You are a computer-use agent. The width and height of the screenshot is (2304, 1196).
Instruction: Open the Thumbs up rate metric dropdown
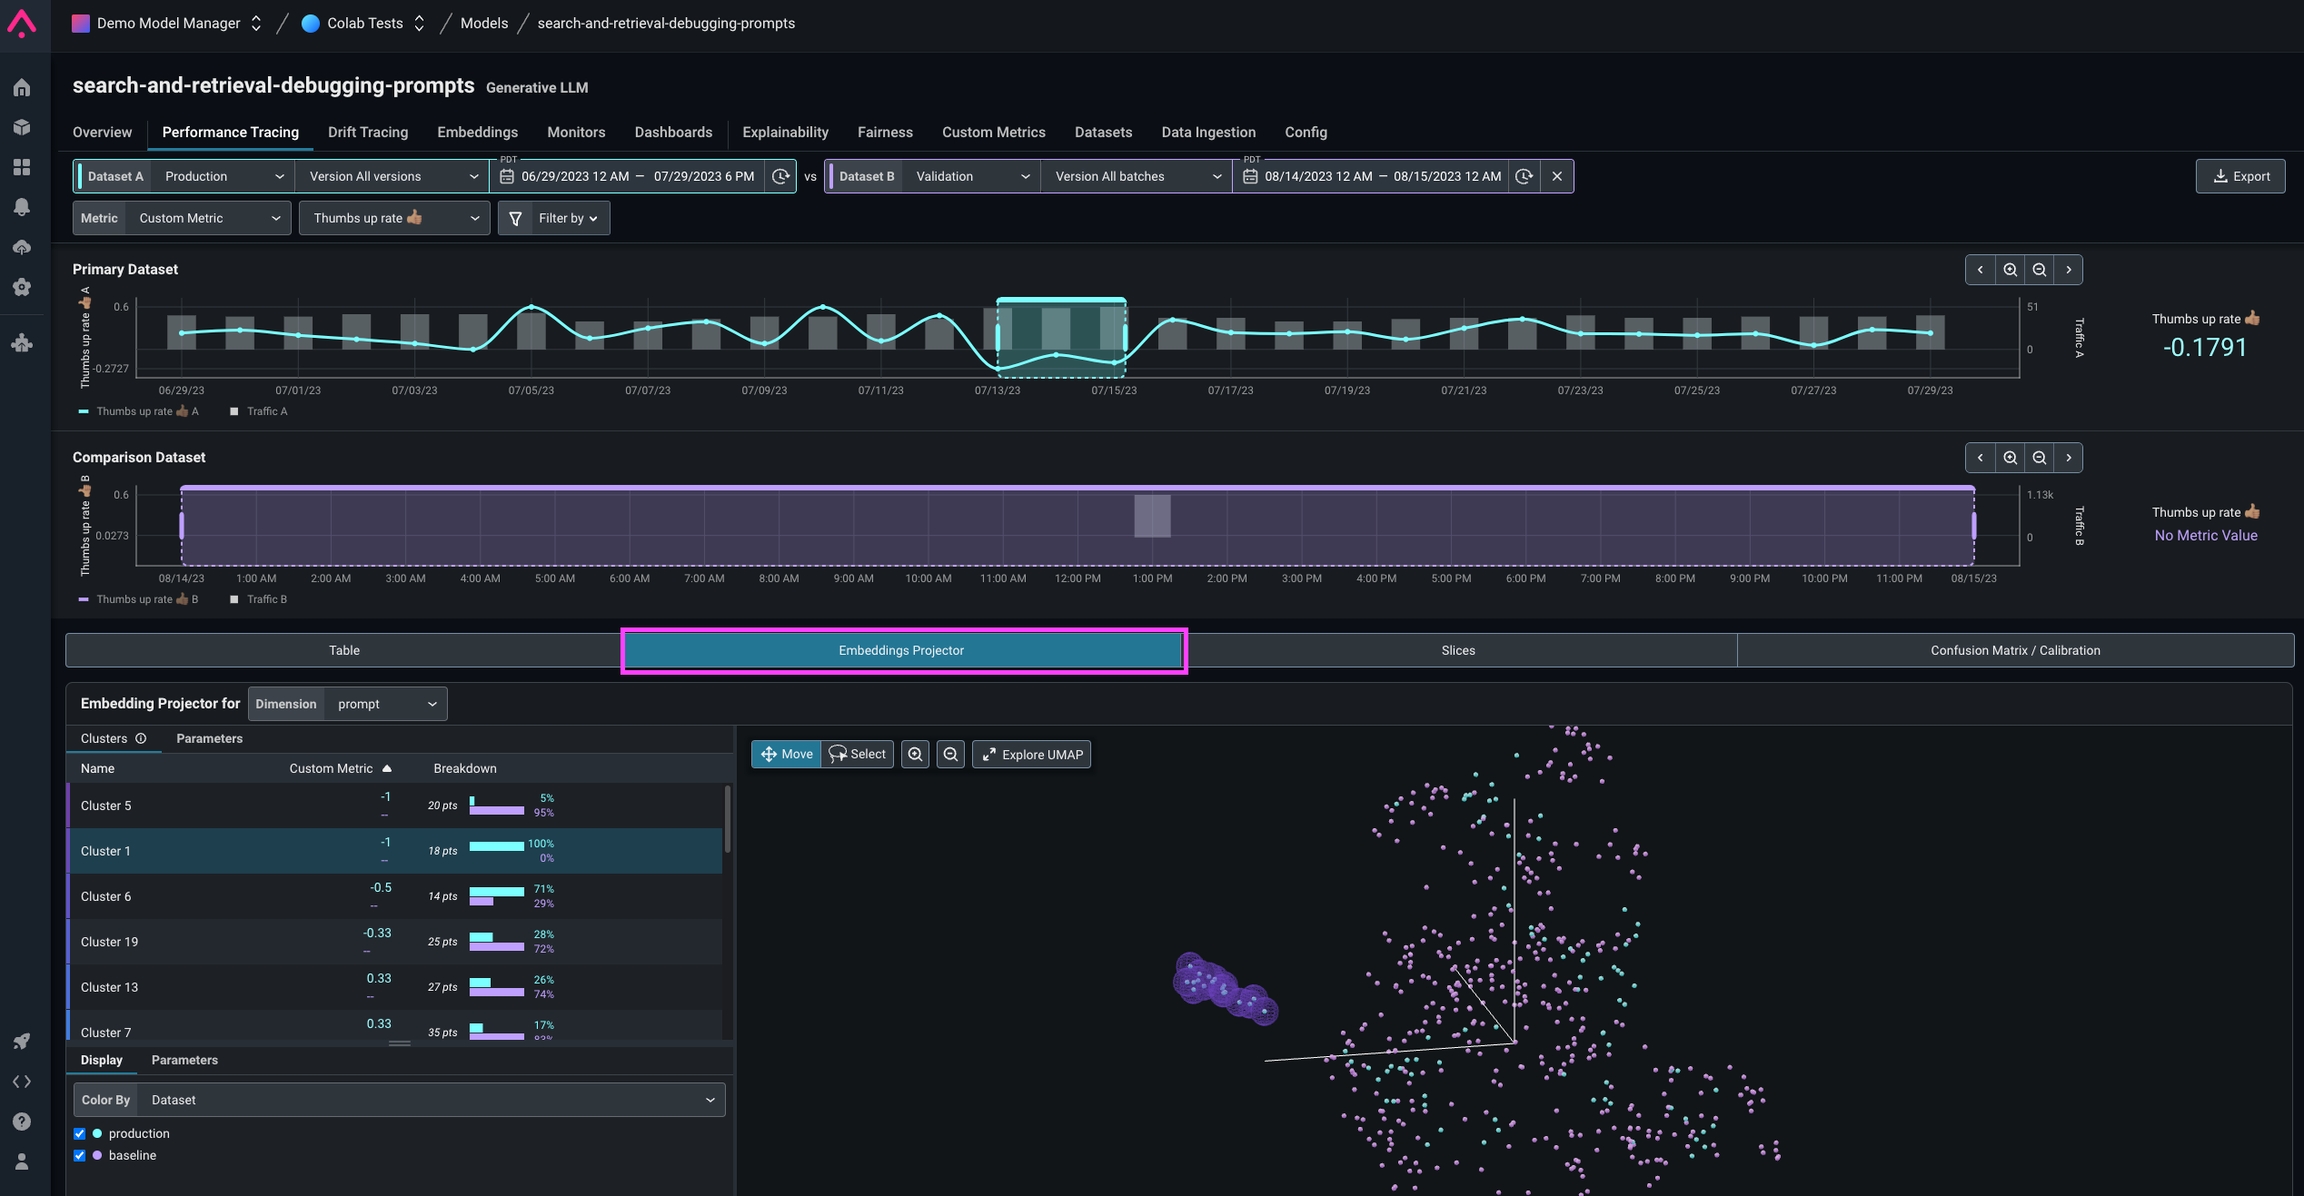[394, 218]
